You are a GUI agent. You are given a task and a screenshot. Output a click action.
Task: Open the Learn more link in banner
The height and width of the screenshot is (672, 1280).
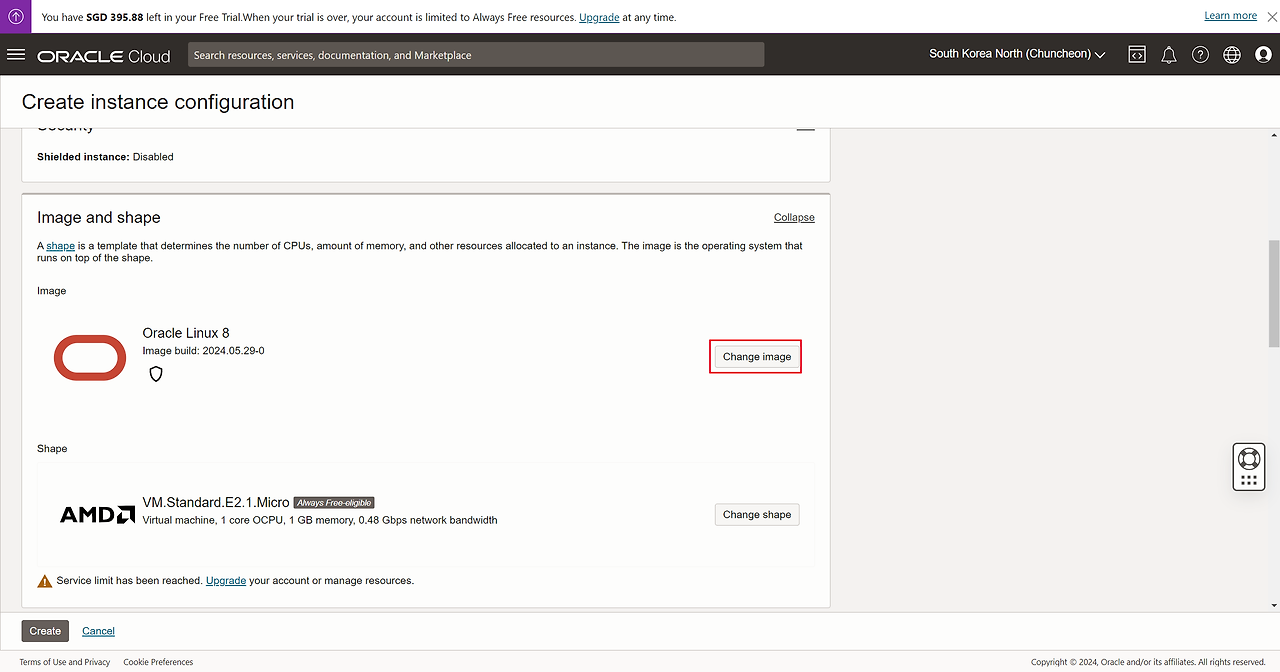pos(1230,16)
